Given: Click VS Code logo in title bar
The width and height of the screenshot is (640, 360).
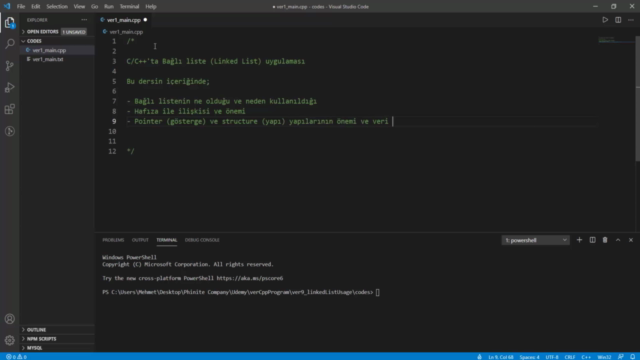Looking at the screenshot, I should [7, 6].
